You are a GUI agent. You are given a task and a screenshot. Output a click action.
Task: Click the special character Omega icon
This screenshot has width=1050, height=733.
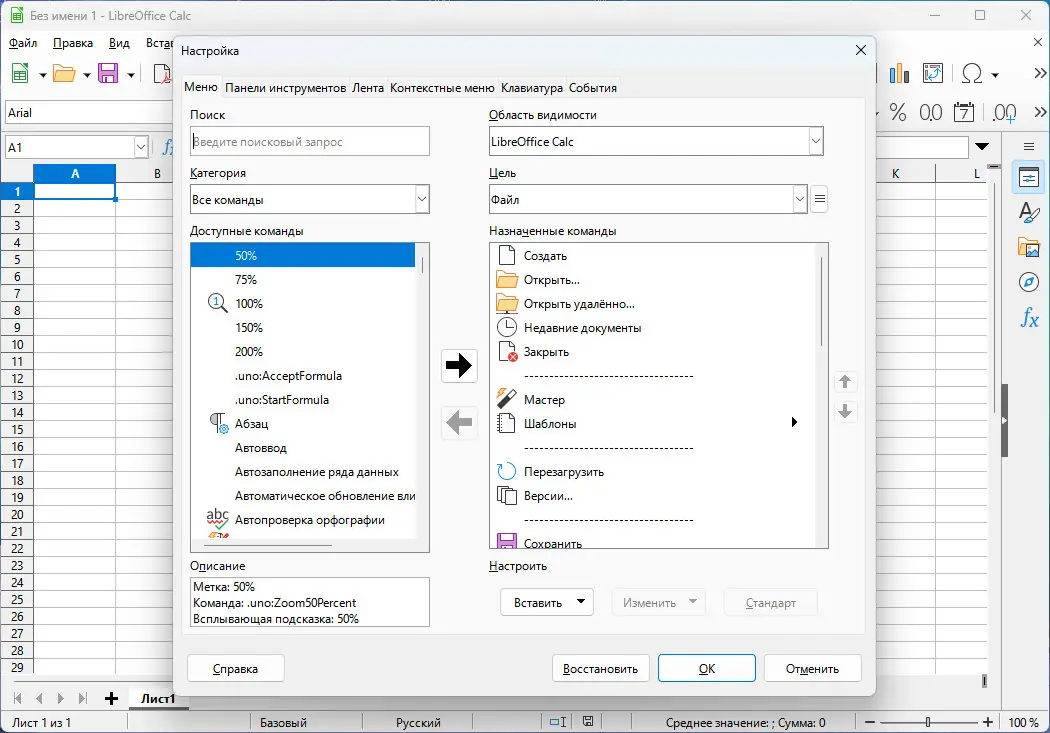(972, 73)
